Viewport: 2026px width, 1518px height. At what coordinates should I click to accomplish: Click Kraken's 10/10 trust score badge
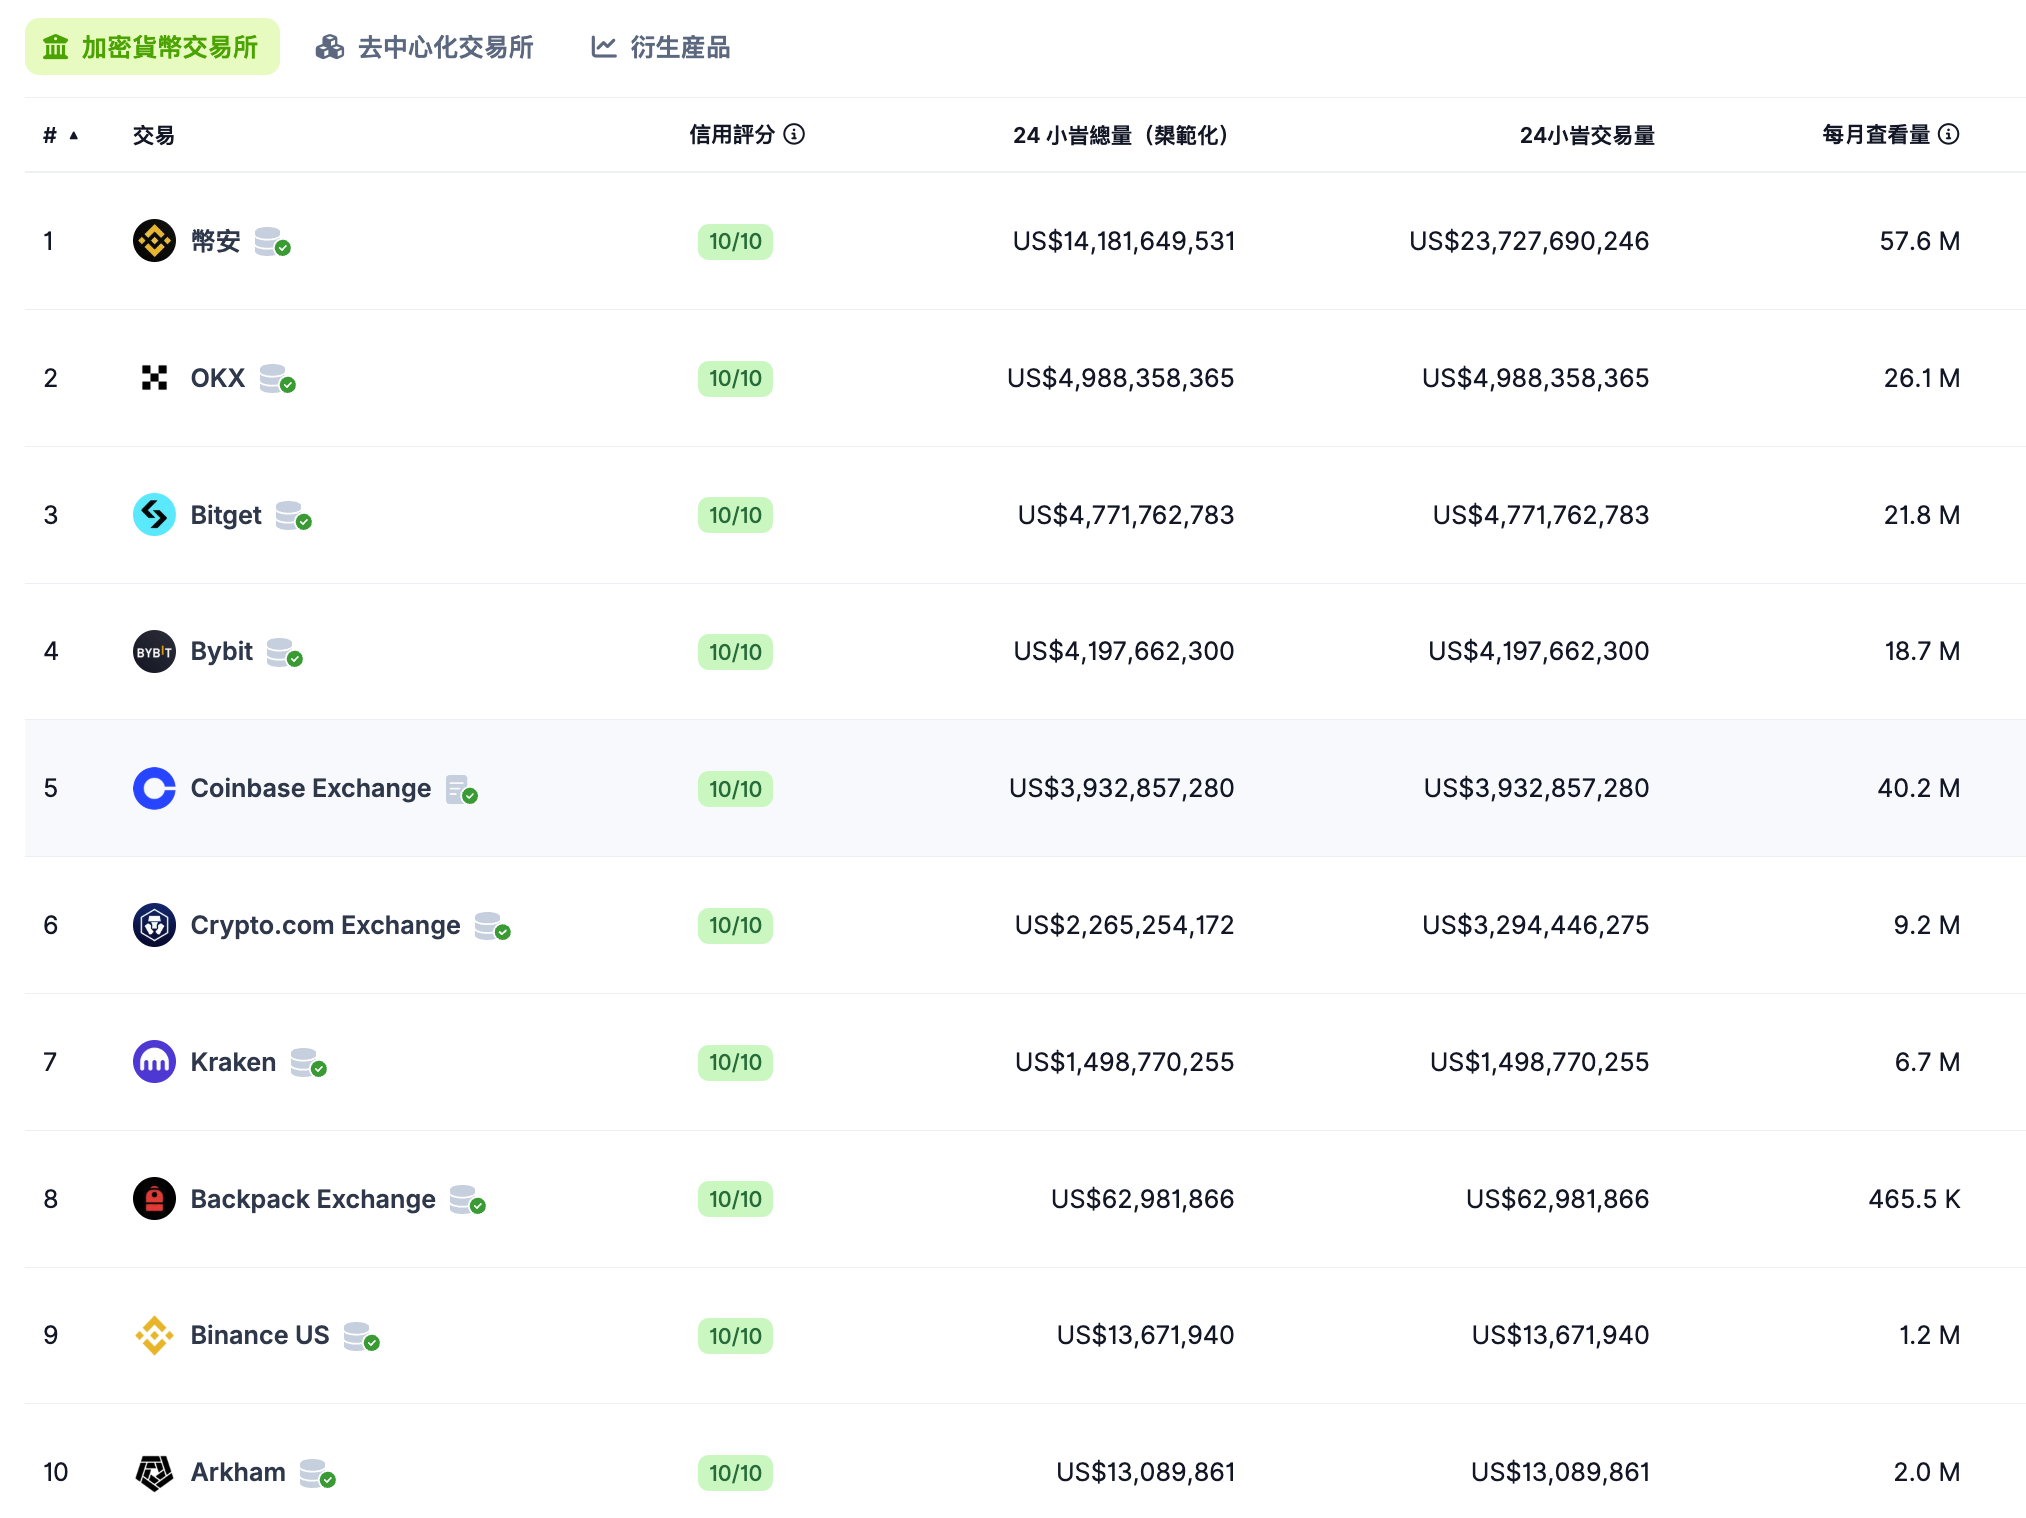pos(735,1062)
